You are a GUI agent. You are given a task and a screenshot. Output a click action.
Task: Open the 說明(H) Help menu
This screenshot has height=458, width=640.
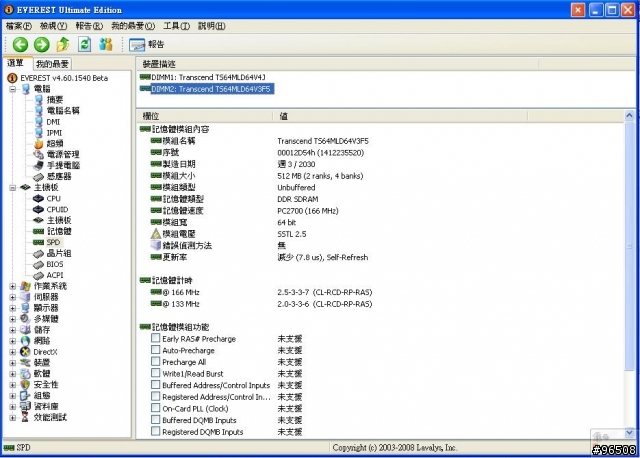point(211,26)
